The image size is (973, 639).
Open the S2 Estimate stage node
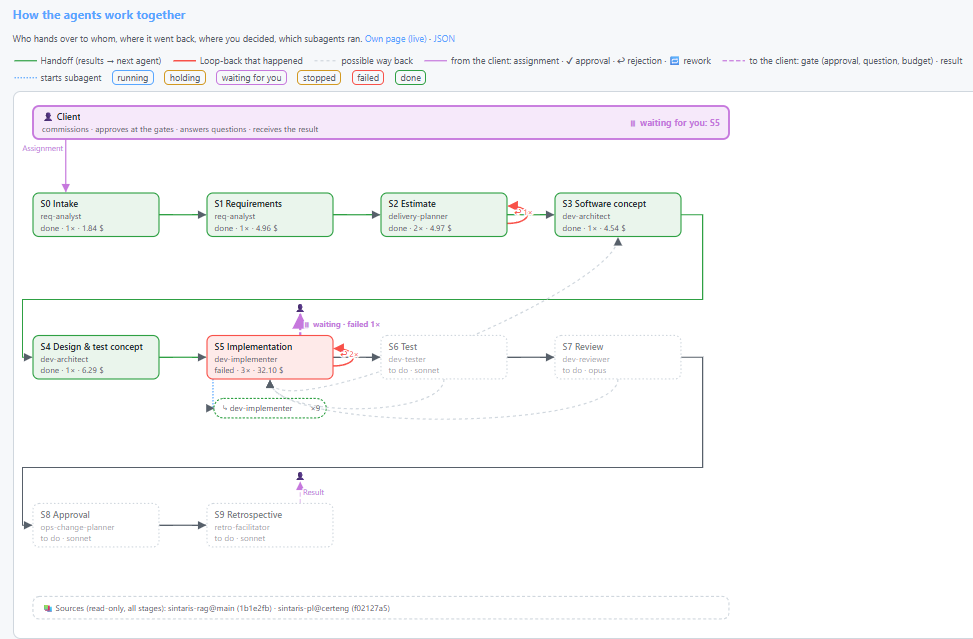[444, 215]
